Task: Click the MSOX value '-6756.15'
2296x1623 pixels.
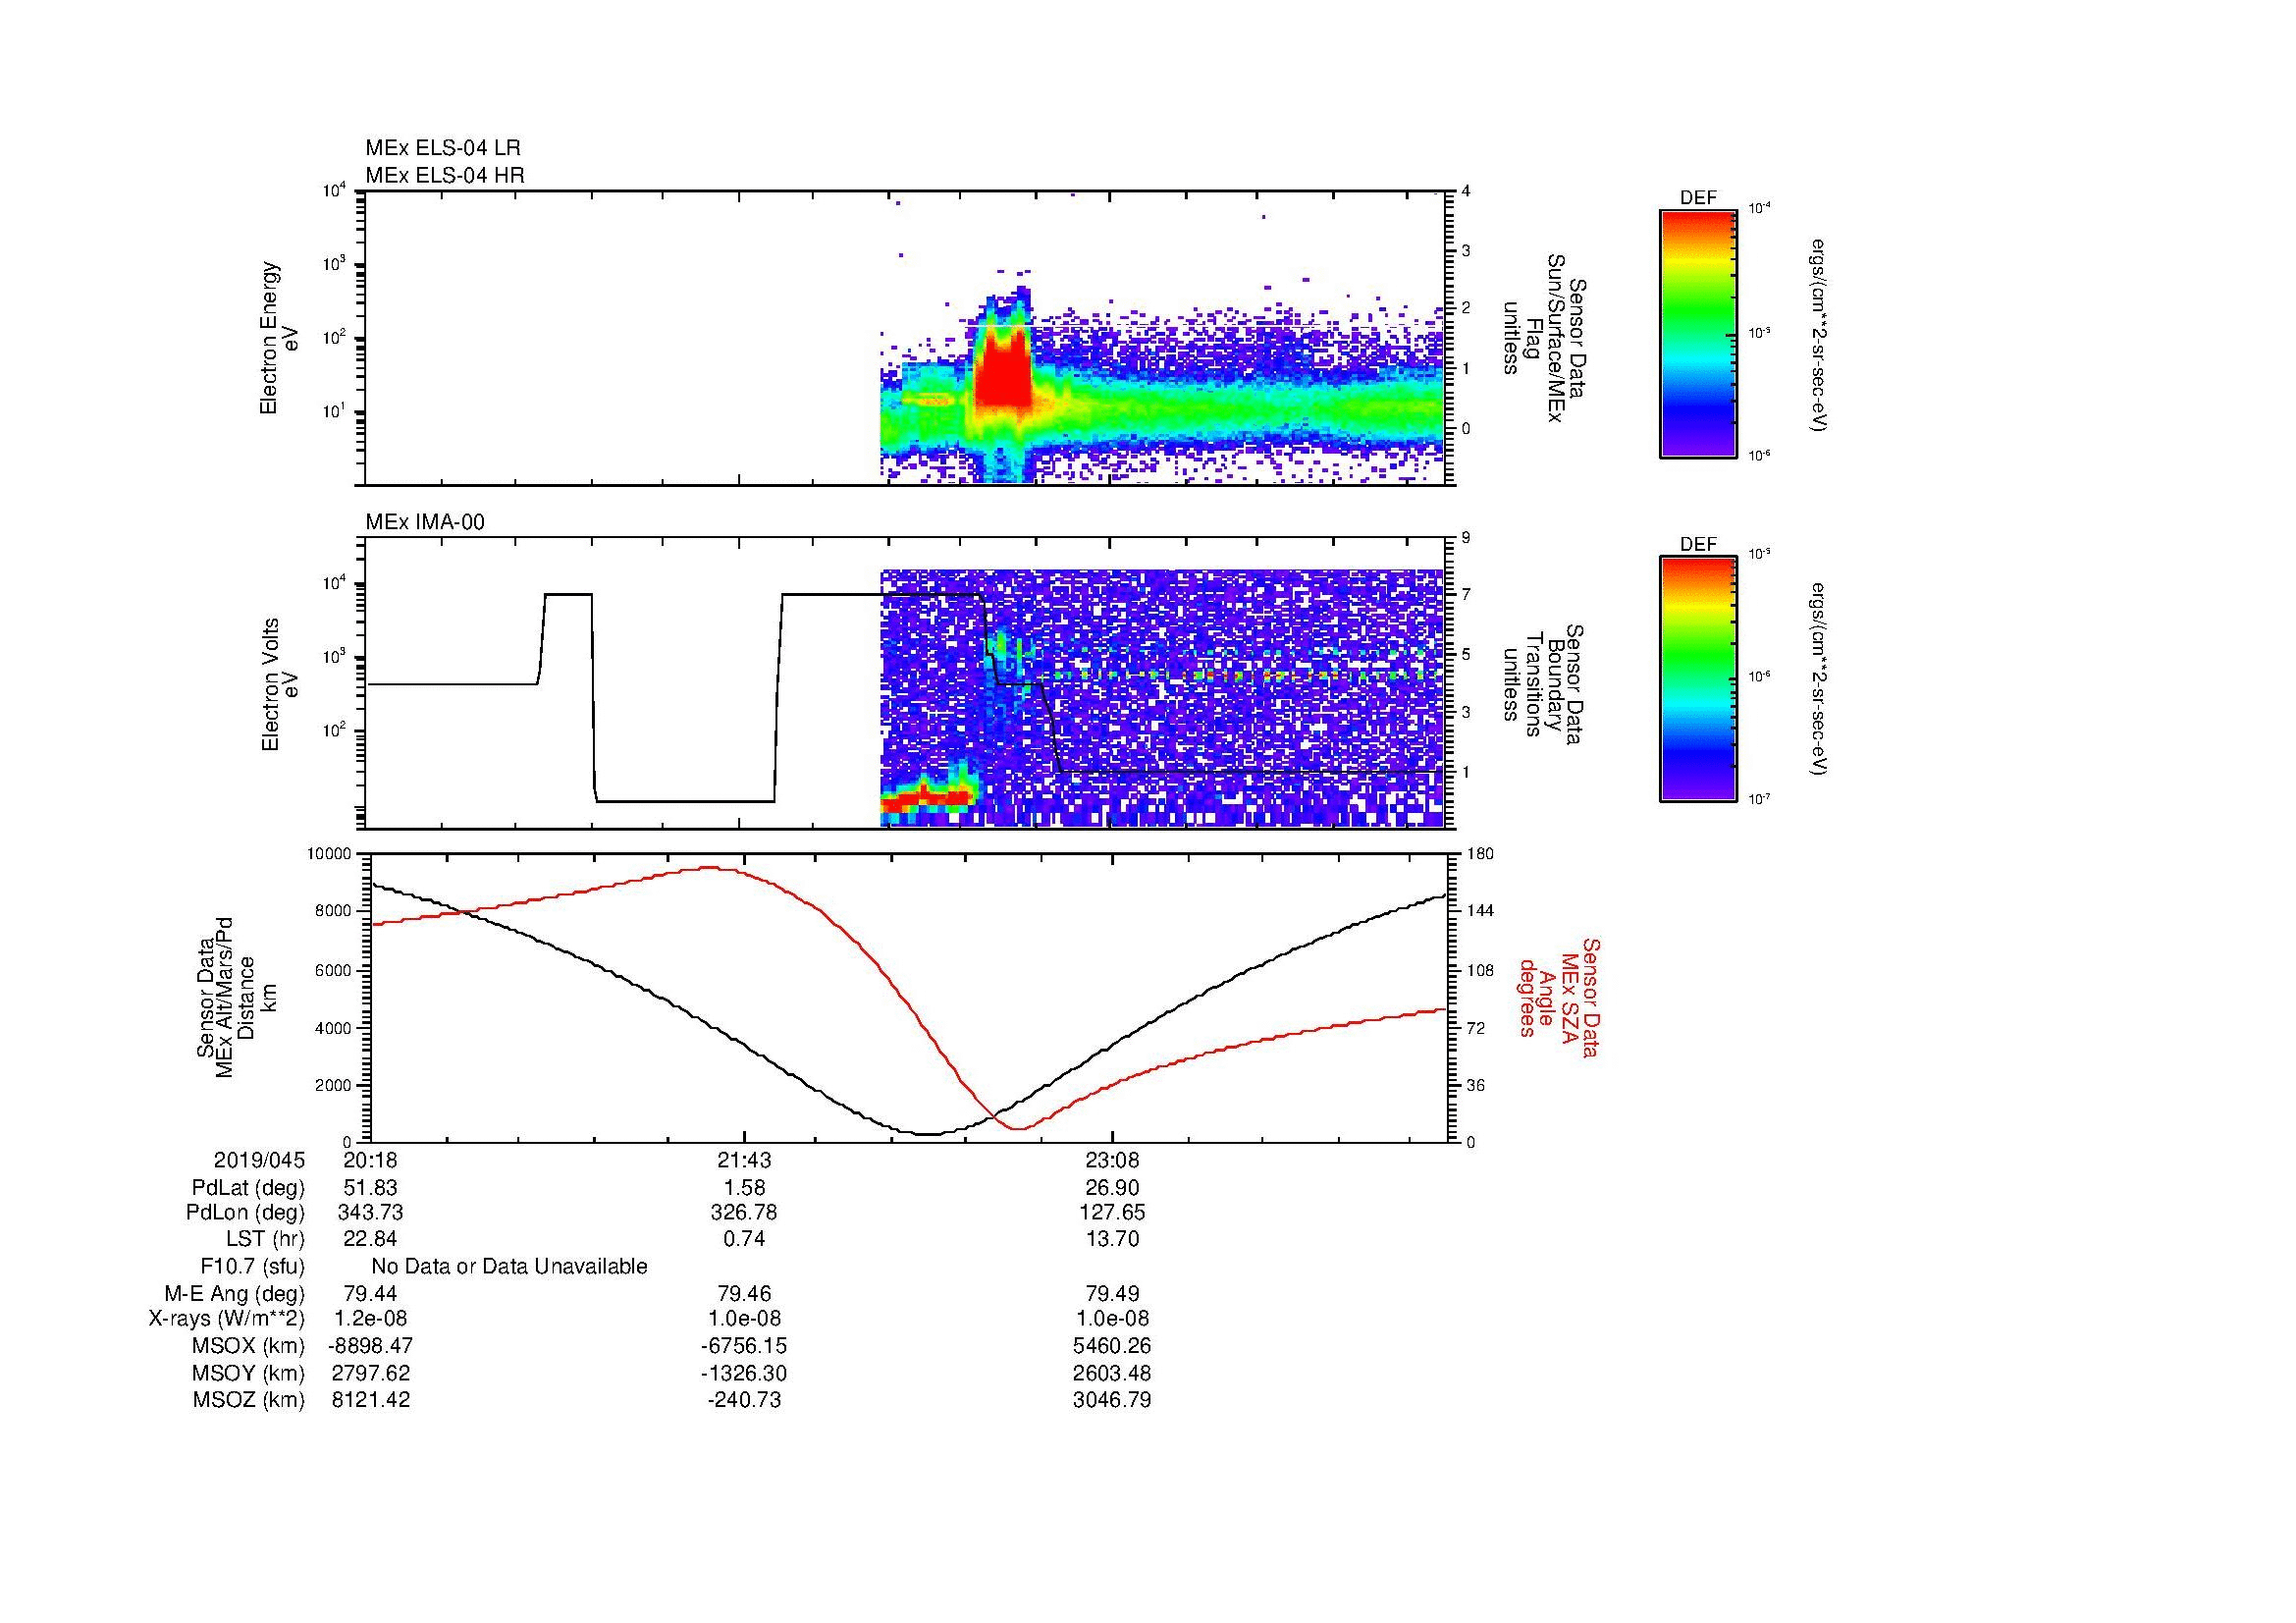Action: [743, 1346]
